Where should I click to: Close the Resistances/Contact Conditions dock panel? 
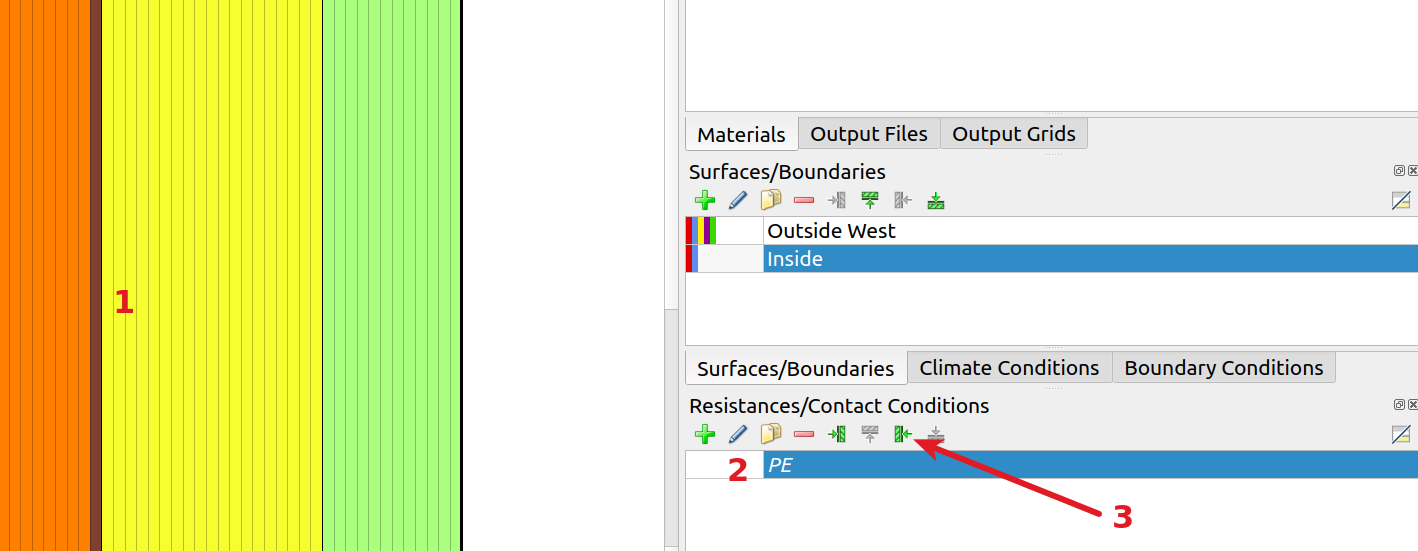coord(1412,405)
